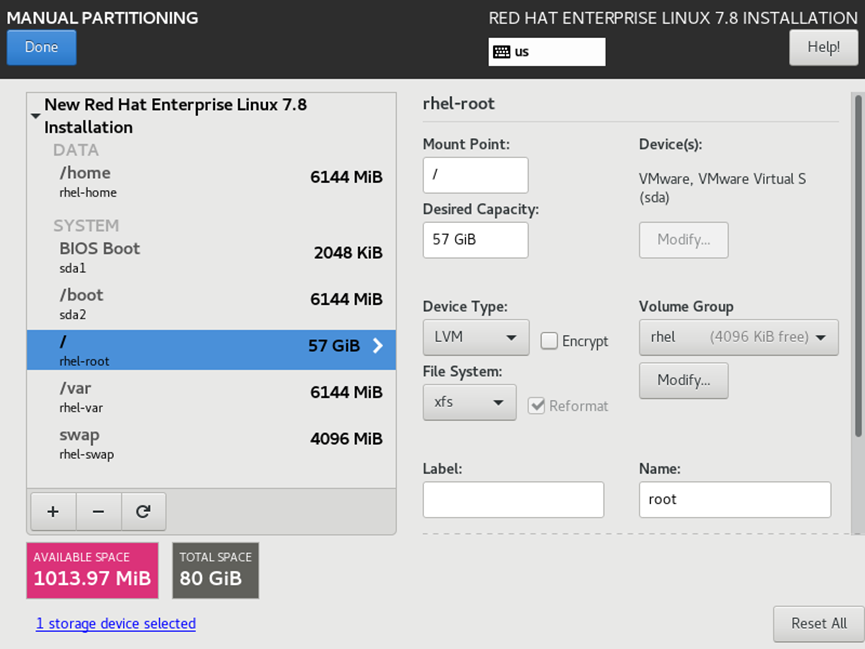Click the Help! button

(823, 47)
